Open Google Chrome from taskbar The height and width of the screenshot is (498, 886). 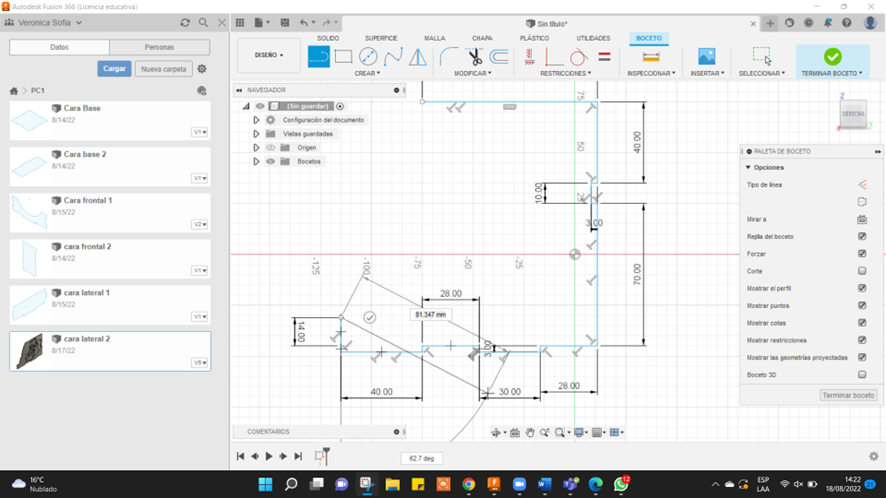point(468,484)
